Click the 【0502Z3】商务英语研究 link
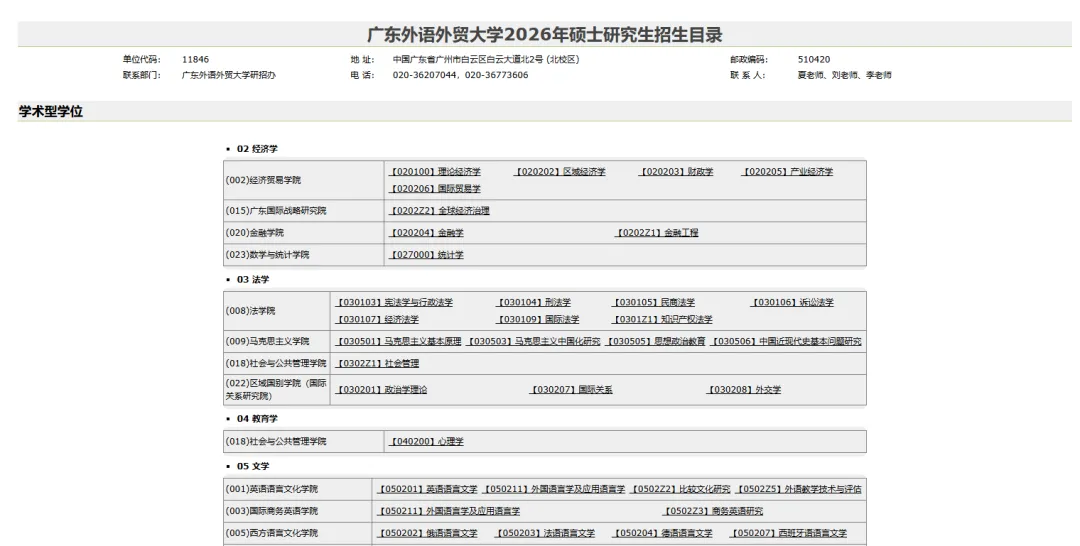Screen dimensions: 1080x546 713,512
